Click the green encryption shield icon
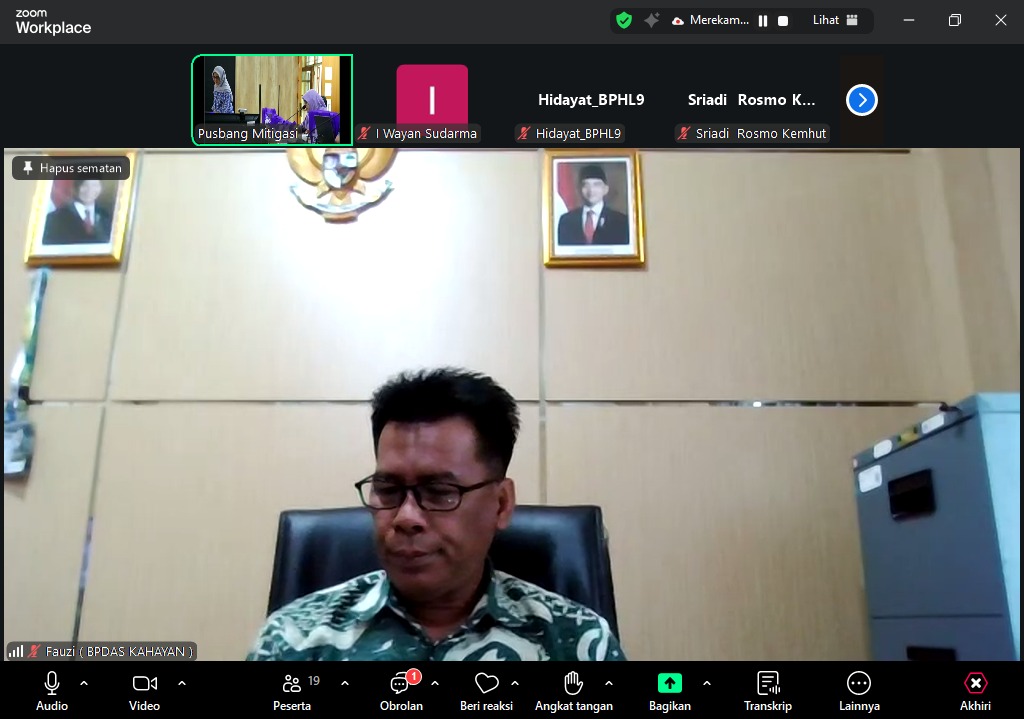 click(624, 20)
